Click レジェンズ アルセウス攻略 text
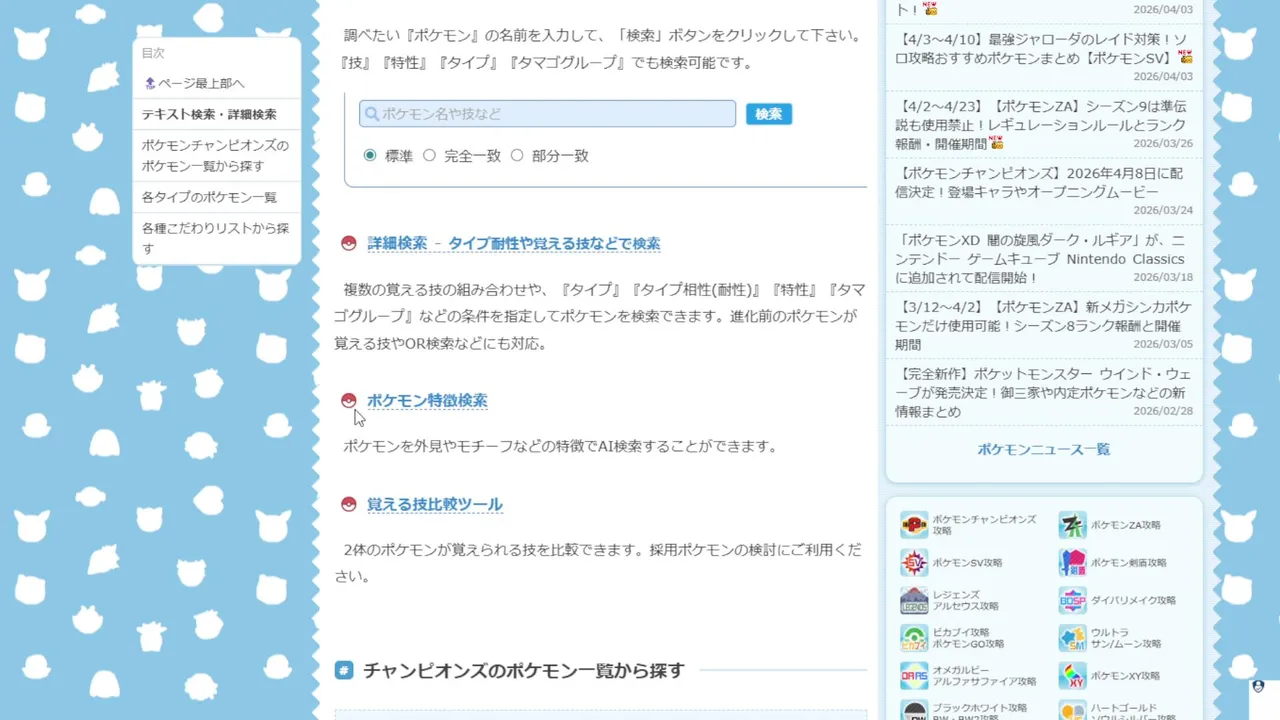 [966, 601]
